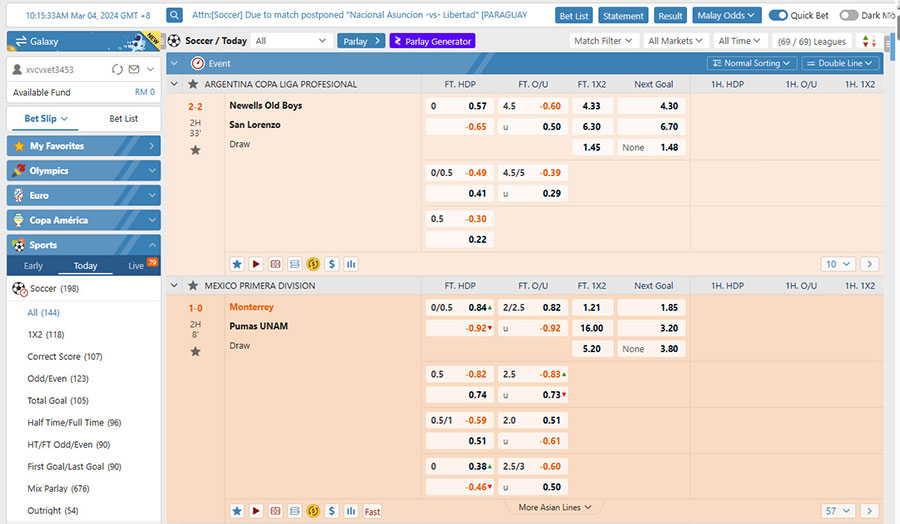Play live stream for Newells Old Boys match
The width and height of the screenshot is (900, 524).
pyautogui.click(x=256, y=264)
